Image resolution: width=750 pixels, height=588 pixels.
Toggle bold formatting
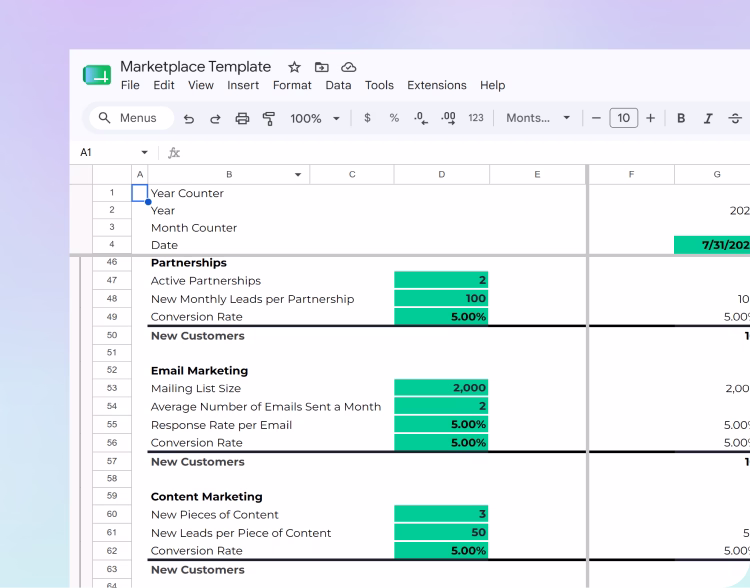[x=681, y=118]
